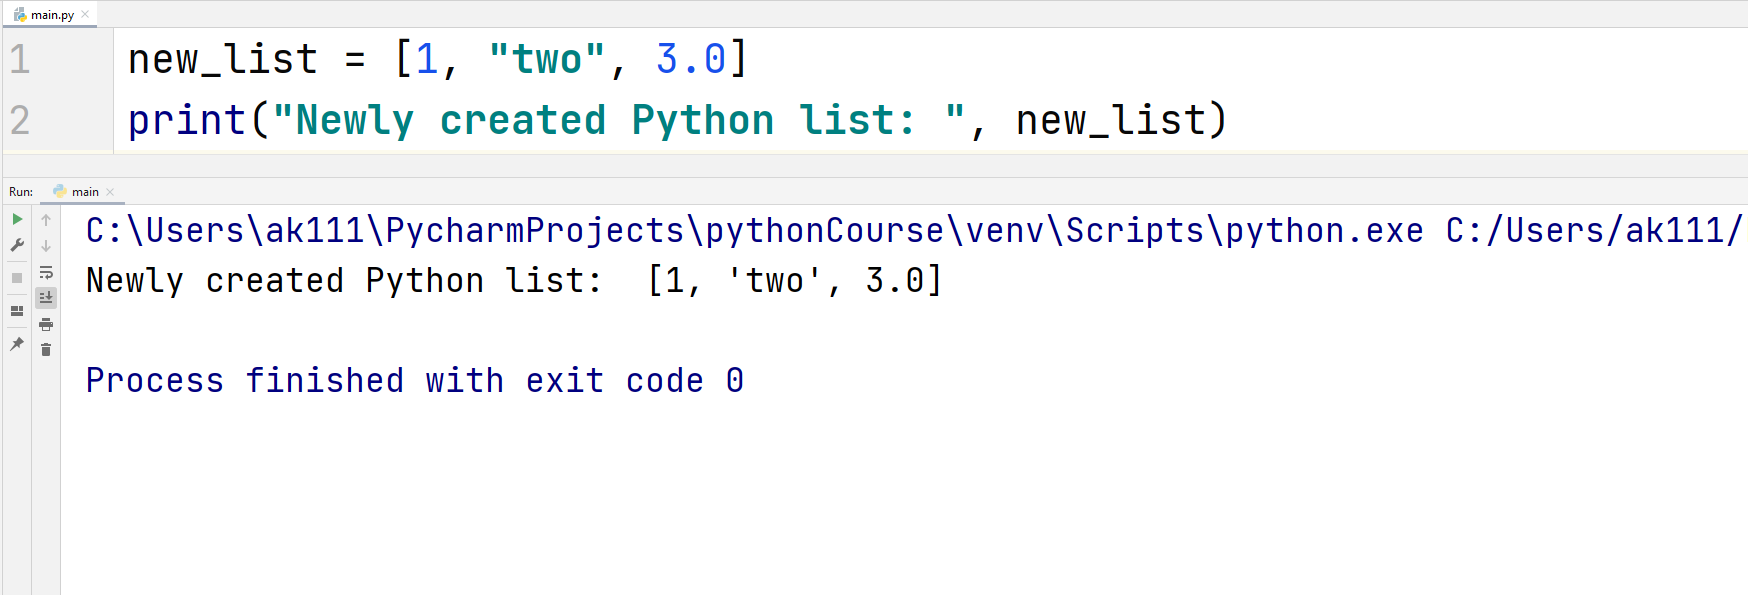Close the main run tab
Screen dimensions: 1748x595
[110, 192]
